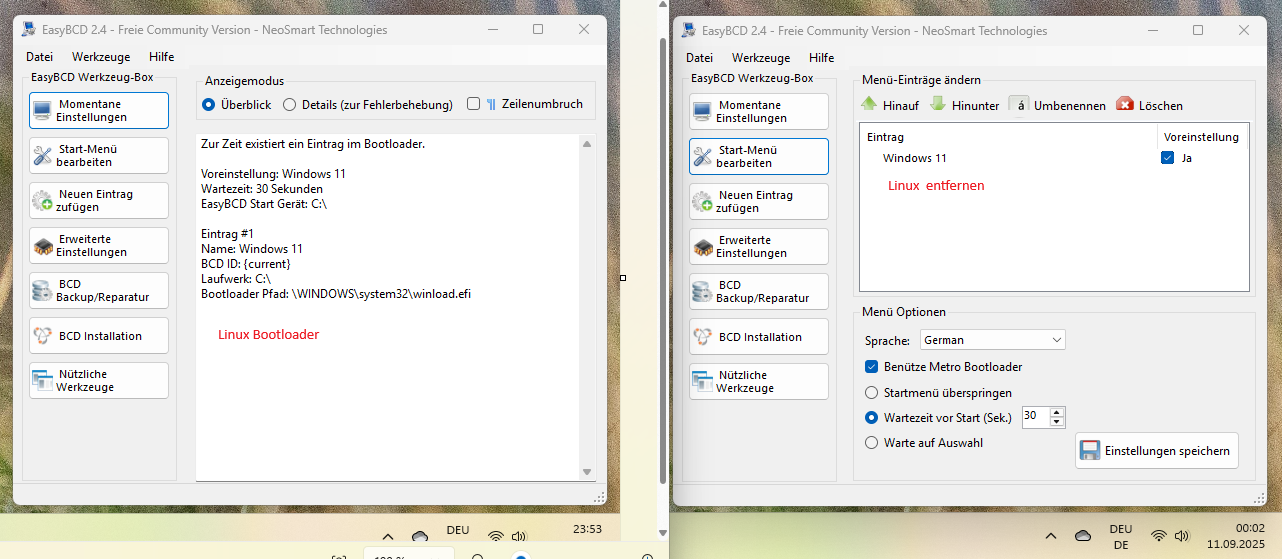The height and width of the screenshot is (559, 1282).
Task: Open the Hilfe menu in the left window
Action: point(161,57)
